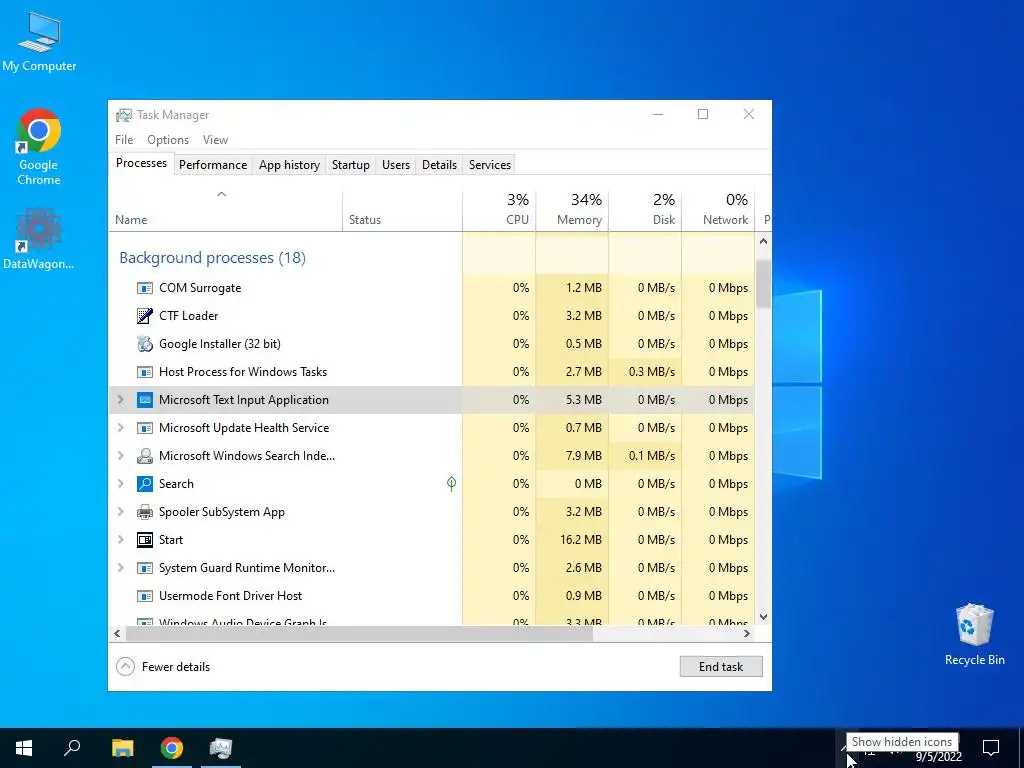
Task: Expand Microsoft Windows Search Indexer row
Action: tap(120, 456)
